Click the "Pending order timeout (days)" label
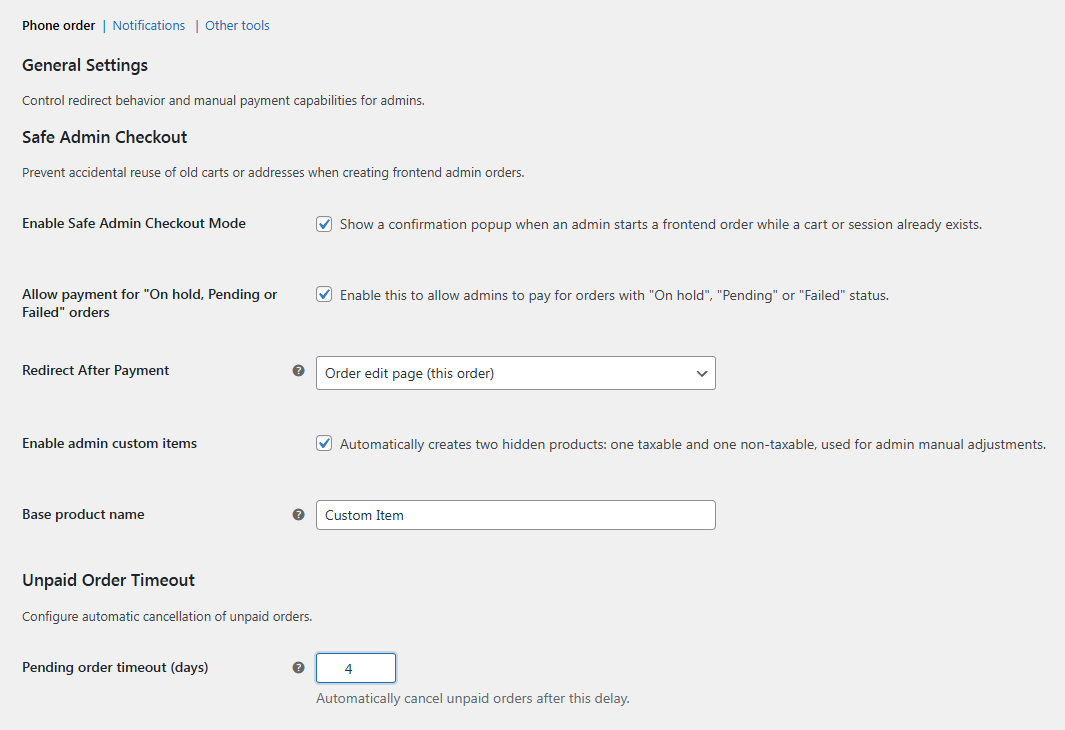This screenshot has width=1065, height=730. (x=115, y=668)
